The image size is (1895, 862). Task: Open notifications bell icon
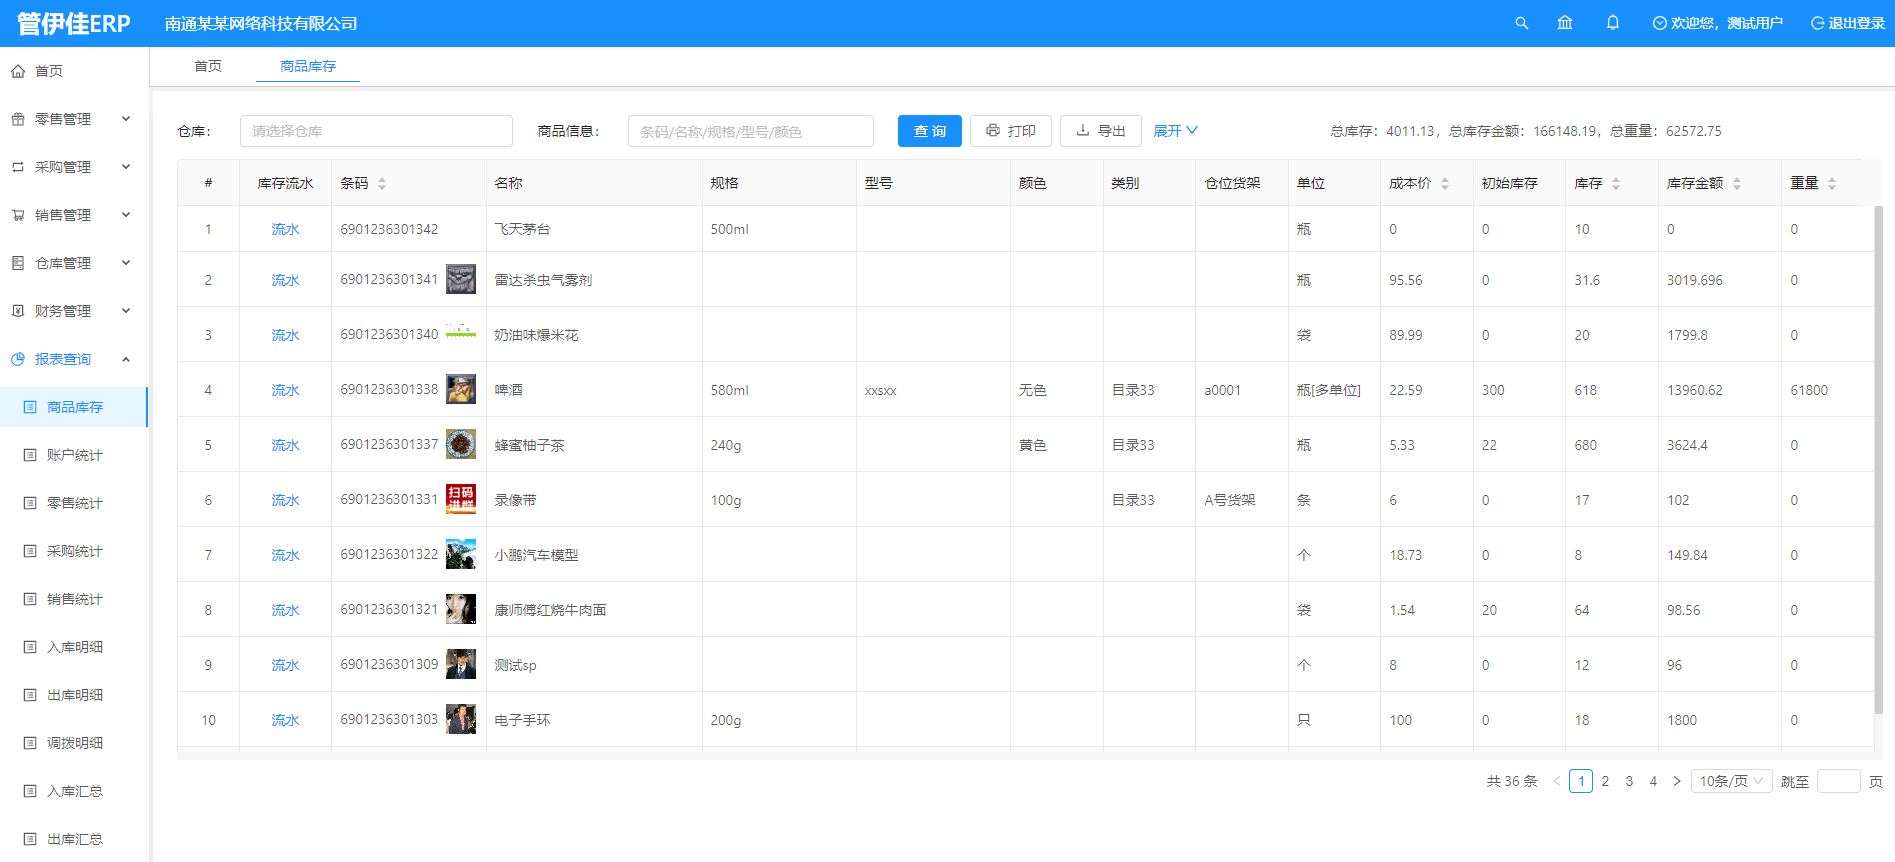(1612, 23)
